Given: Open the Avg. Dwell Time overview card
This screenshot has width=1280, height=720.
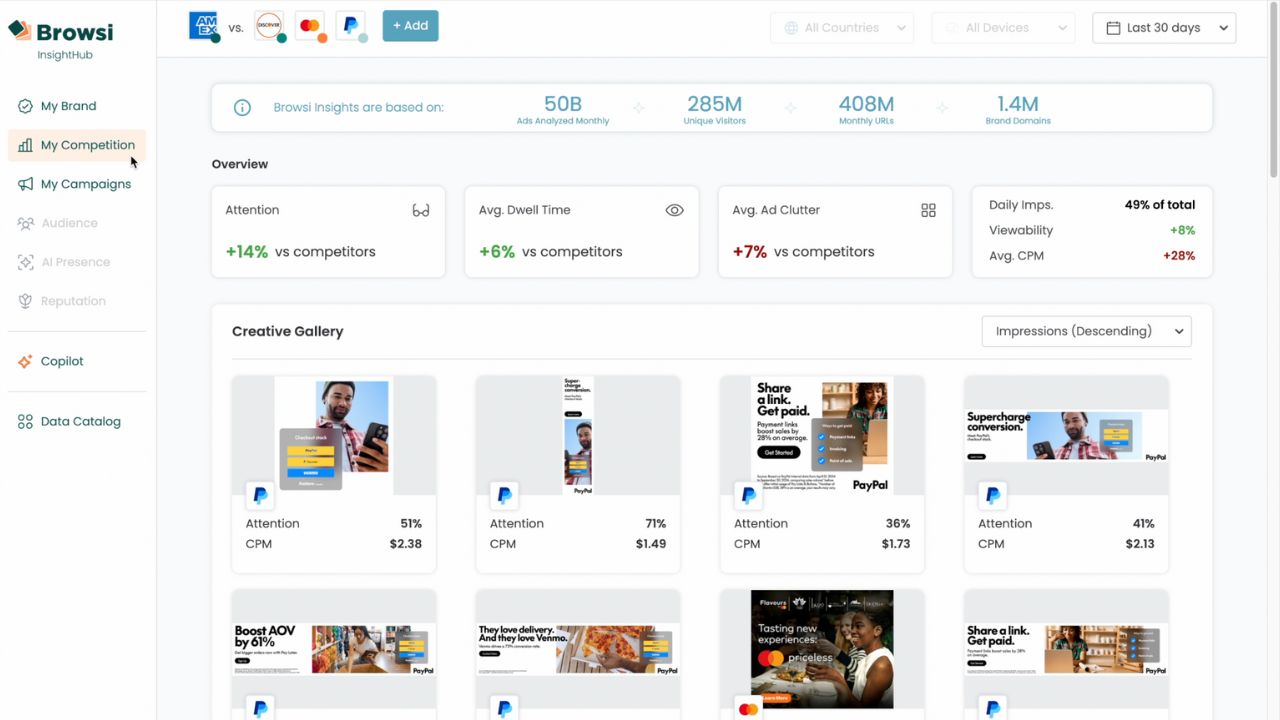Looking at the screenshot, I should pyautogui.click(x=582, y=231).
